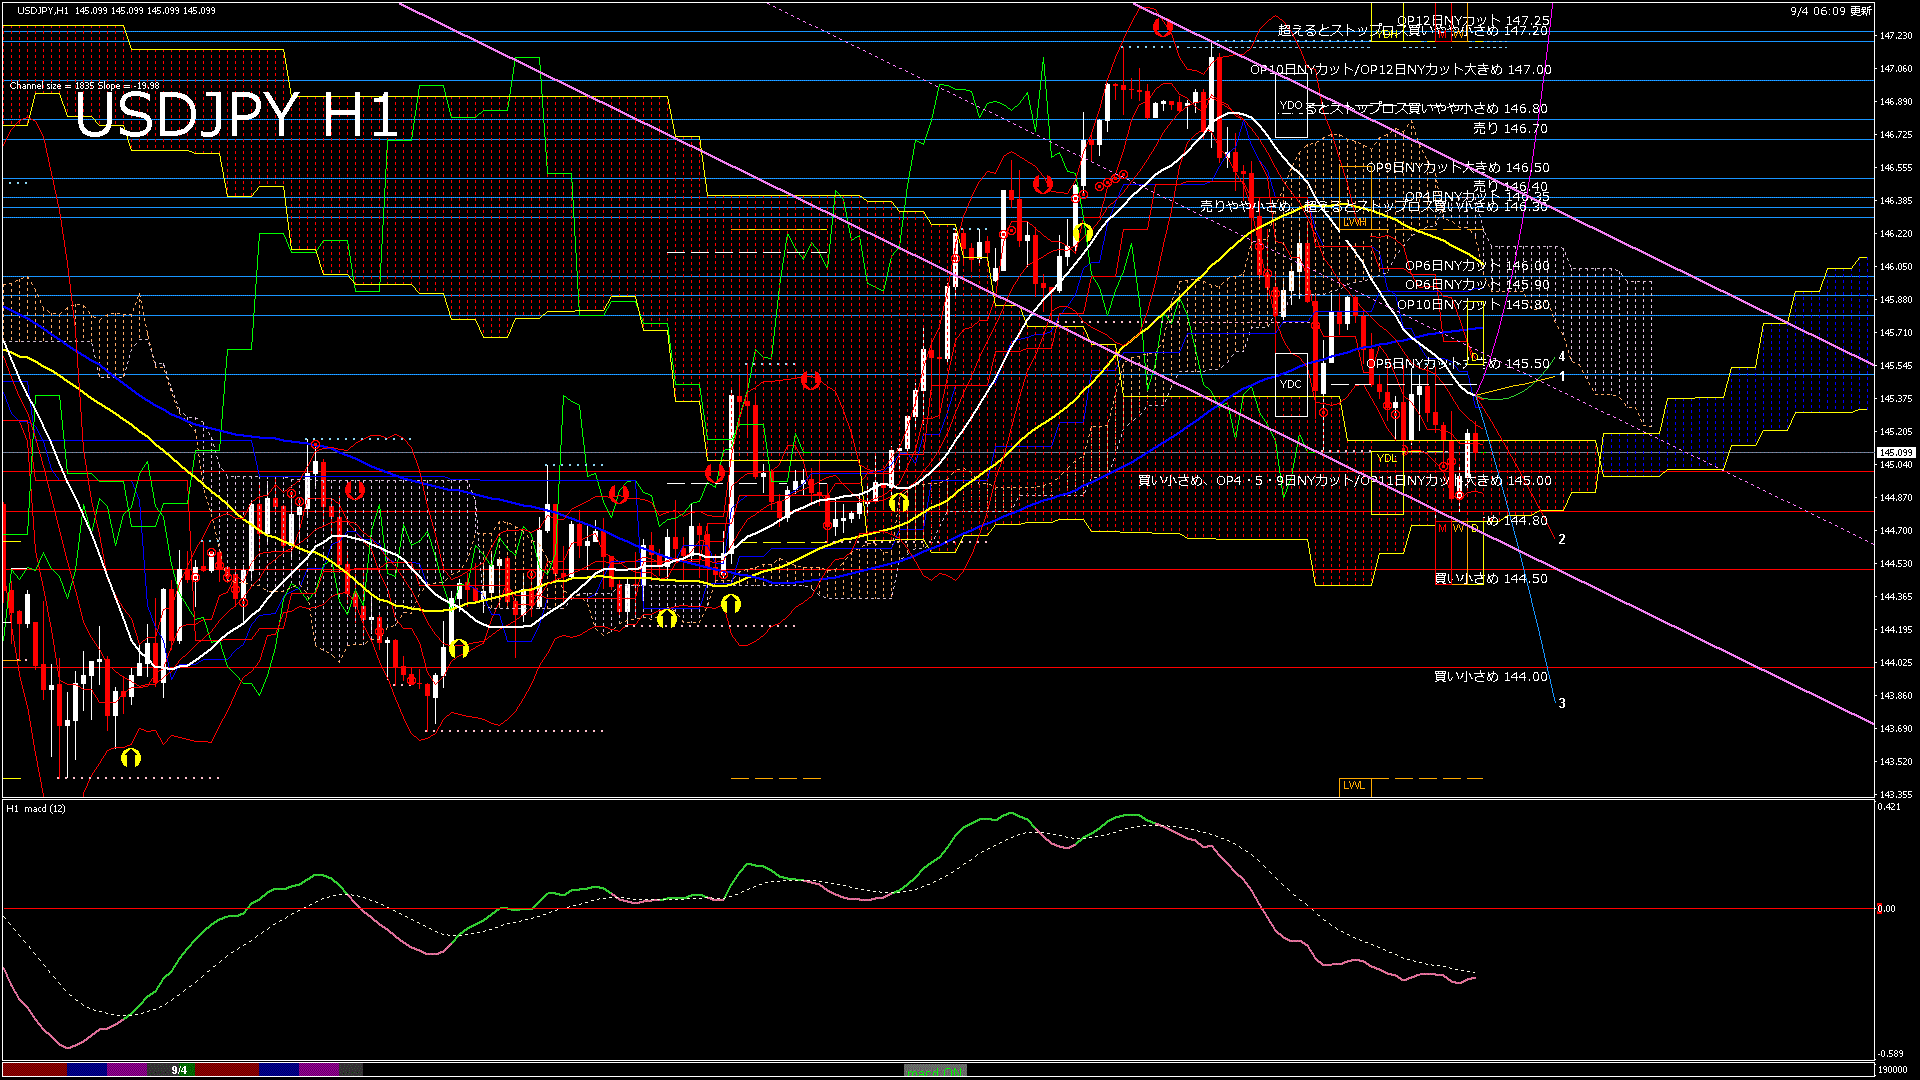The image size is (1920, 1080).
Task: Click the 売り 146.70 order label
Action: click(x=1510, y=129)
